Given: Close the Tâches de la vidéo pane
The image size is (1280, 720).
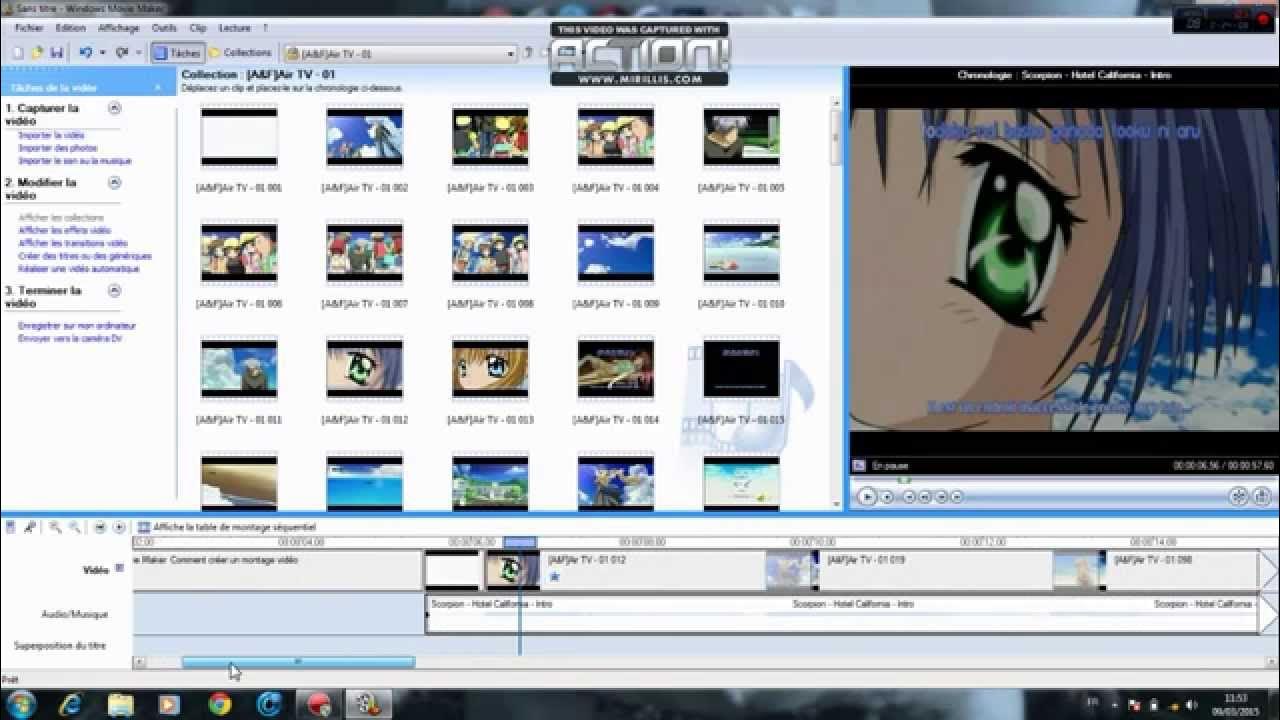Looking at the screenshot, I should (x=158, y=88).
